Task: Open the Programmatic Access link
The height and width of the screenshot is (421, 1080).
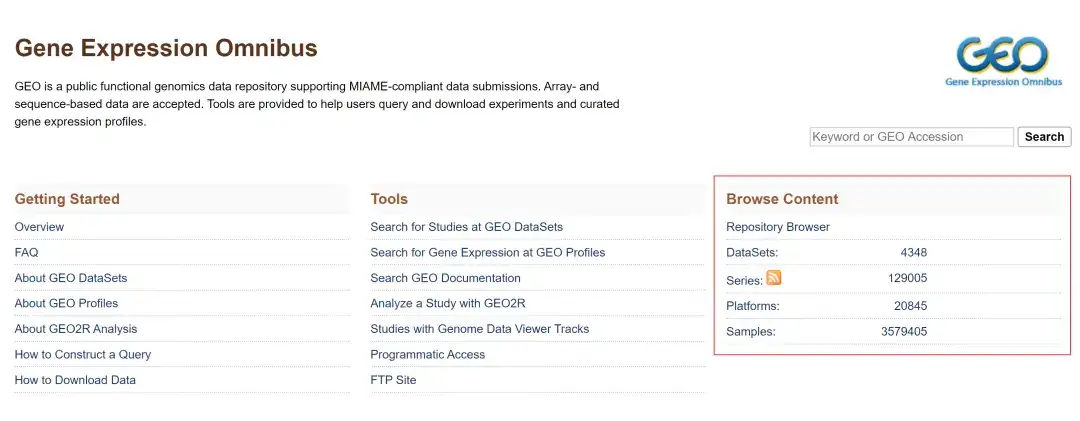Action: pos(428,355)
